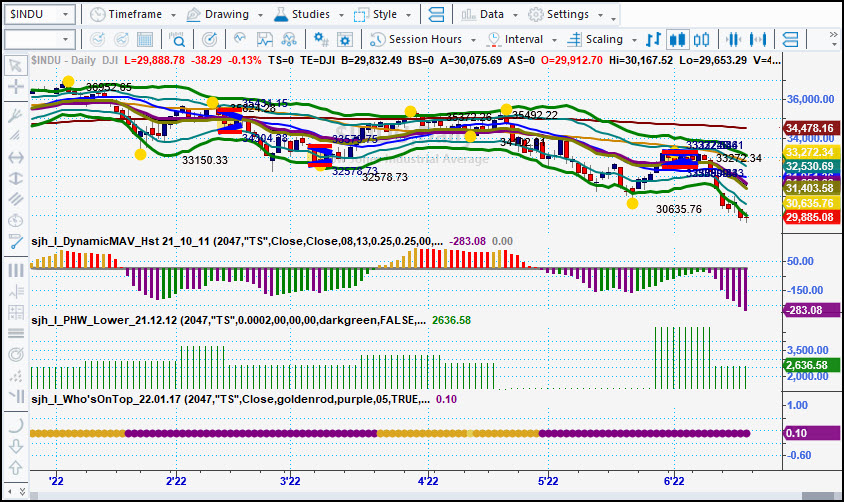This screenshot has width=844, height=502.
Task: Expand the Drawing dropdown arrow
Action: point(261,15)
